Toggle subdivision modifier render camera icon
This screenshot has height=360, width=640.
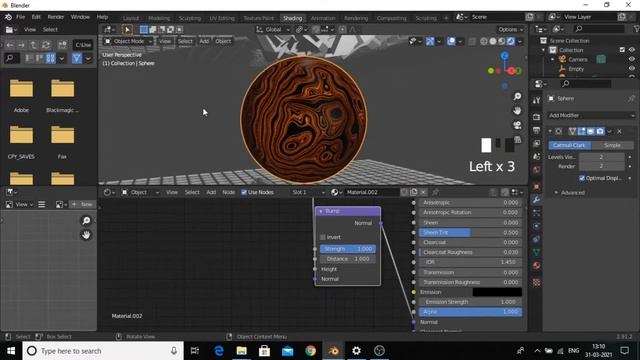600,131
